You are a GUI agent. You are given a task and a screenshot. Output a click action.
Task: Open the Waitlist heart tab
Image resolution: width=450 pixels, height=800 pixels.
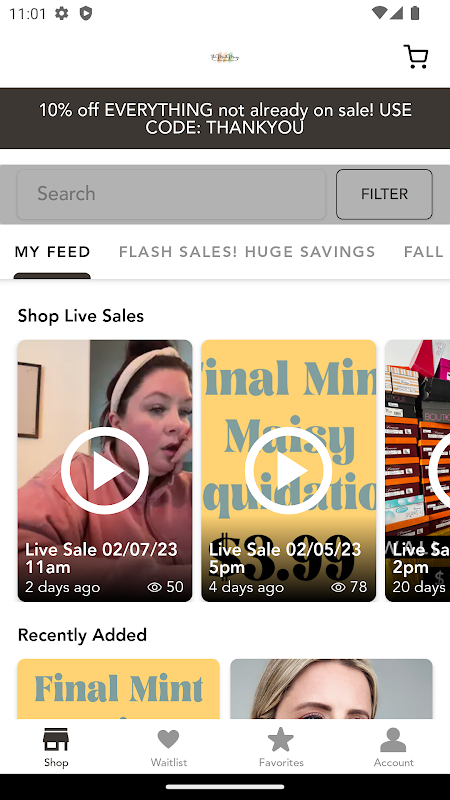[168, 747]
